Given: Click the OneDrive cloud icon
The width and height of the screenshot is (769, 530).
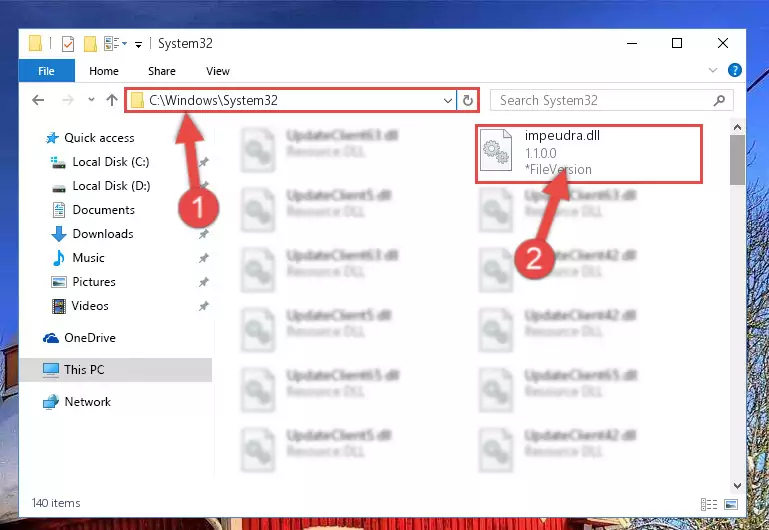Looking at the screenshot, I should tap(51, 338).
